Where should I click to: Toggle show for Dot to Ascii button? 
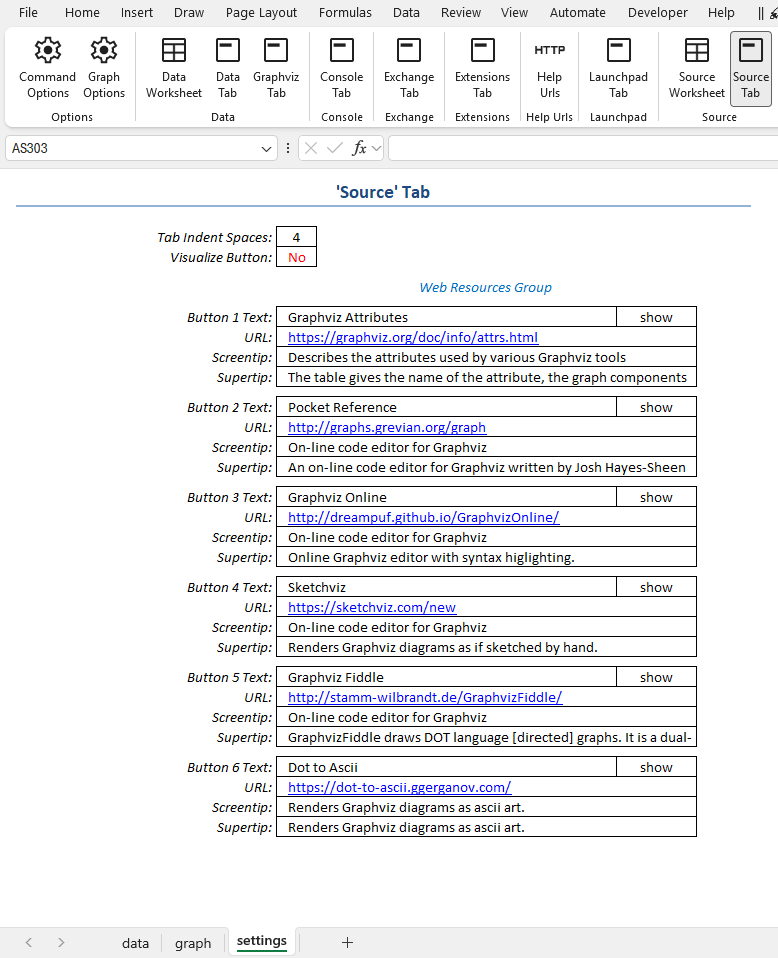(656, 767)
